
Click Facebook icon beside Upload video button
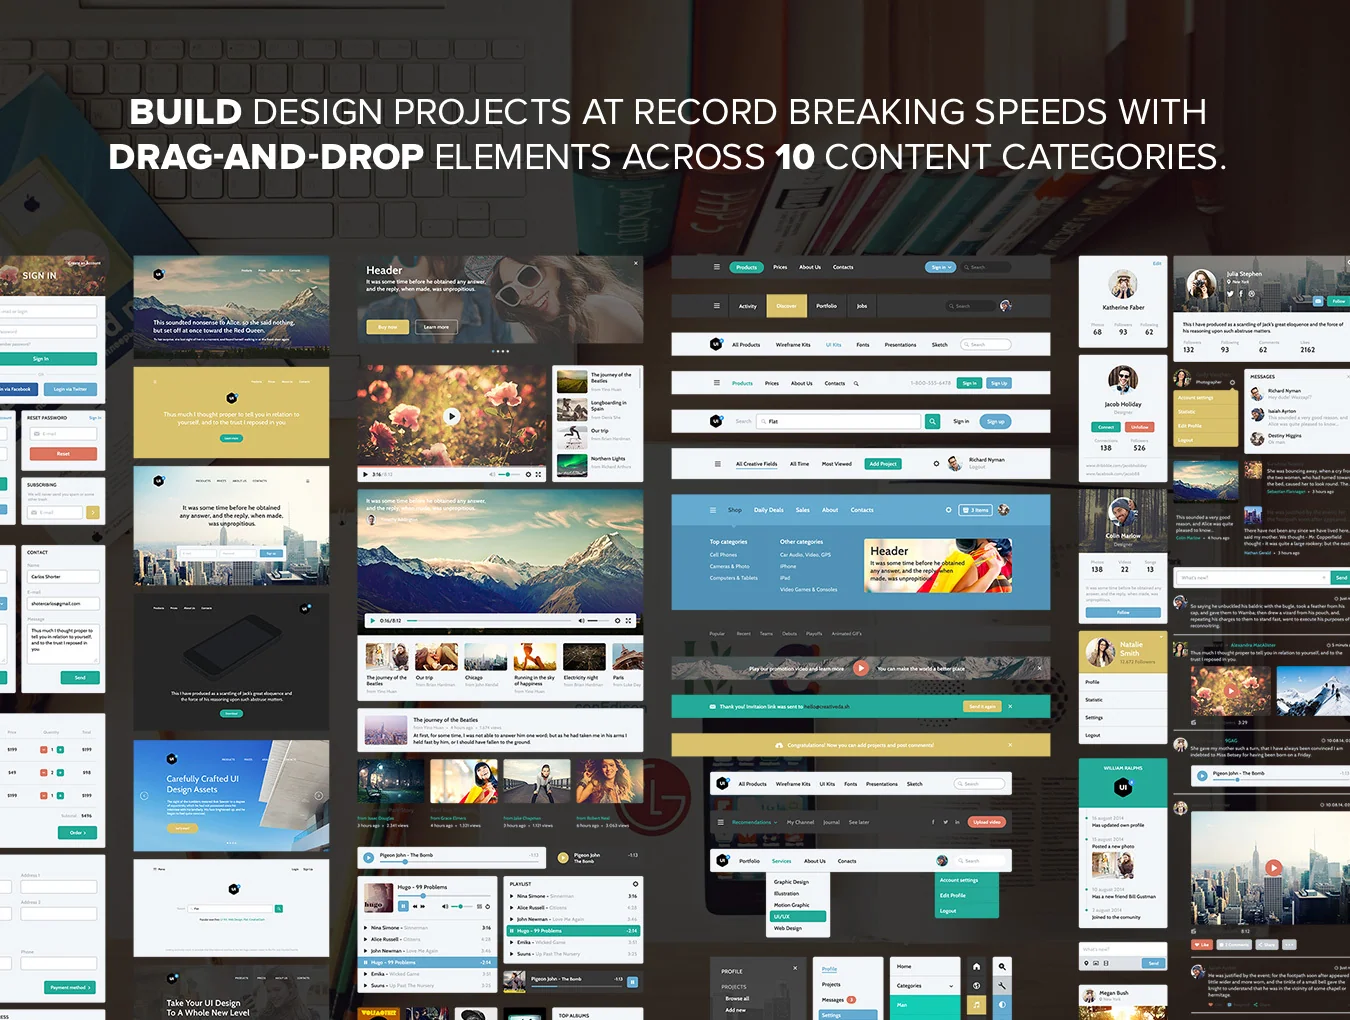pyautogui.click(x=933, y=822)
